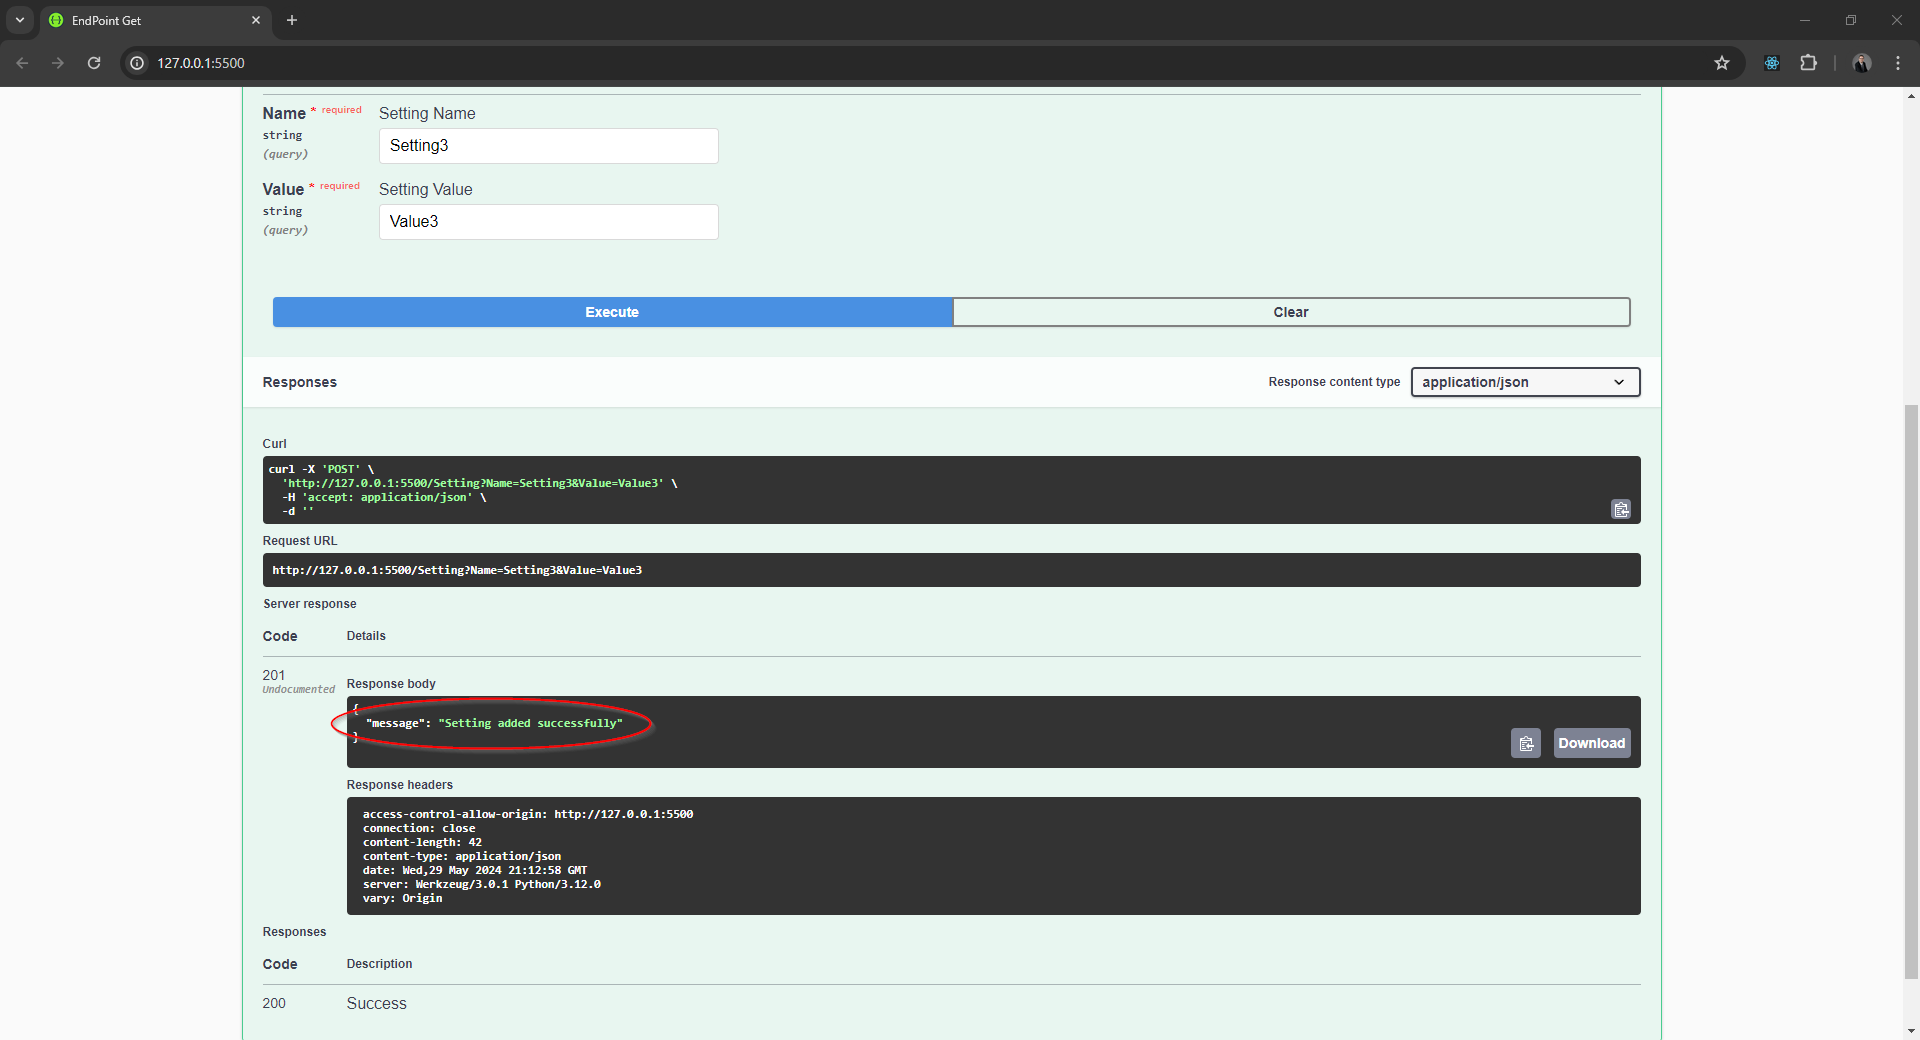View site information icon in address bar

click(x=138, y=63)
